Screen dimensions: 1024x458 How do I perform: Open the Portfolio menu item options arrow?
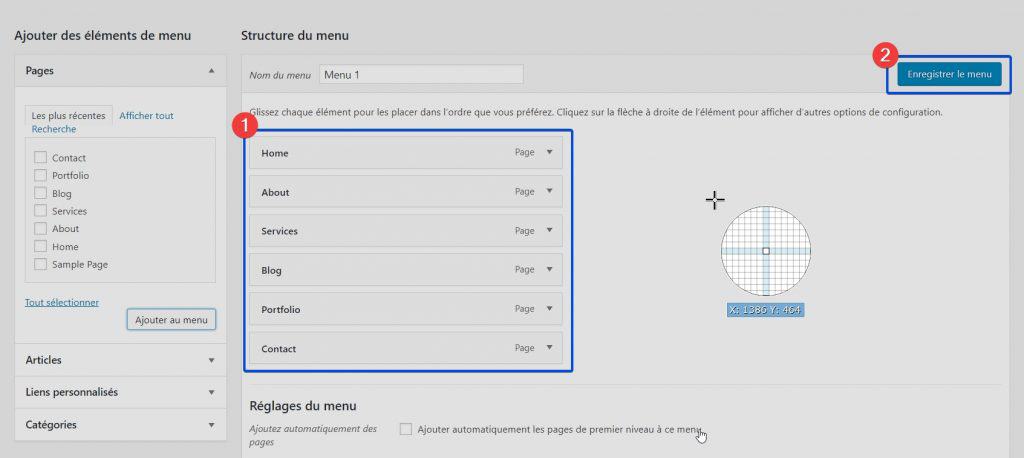click(549, 308)
